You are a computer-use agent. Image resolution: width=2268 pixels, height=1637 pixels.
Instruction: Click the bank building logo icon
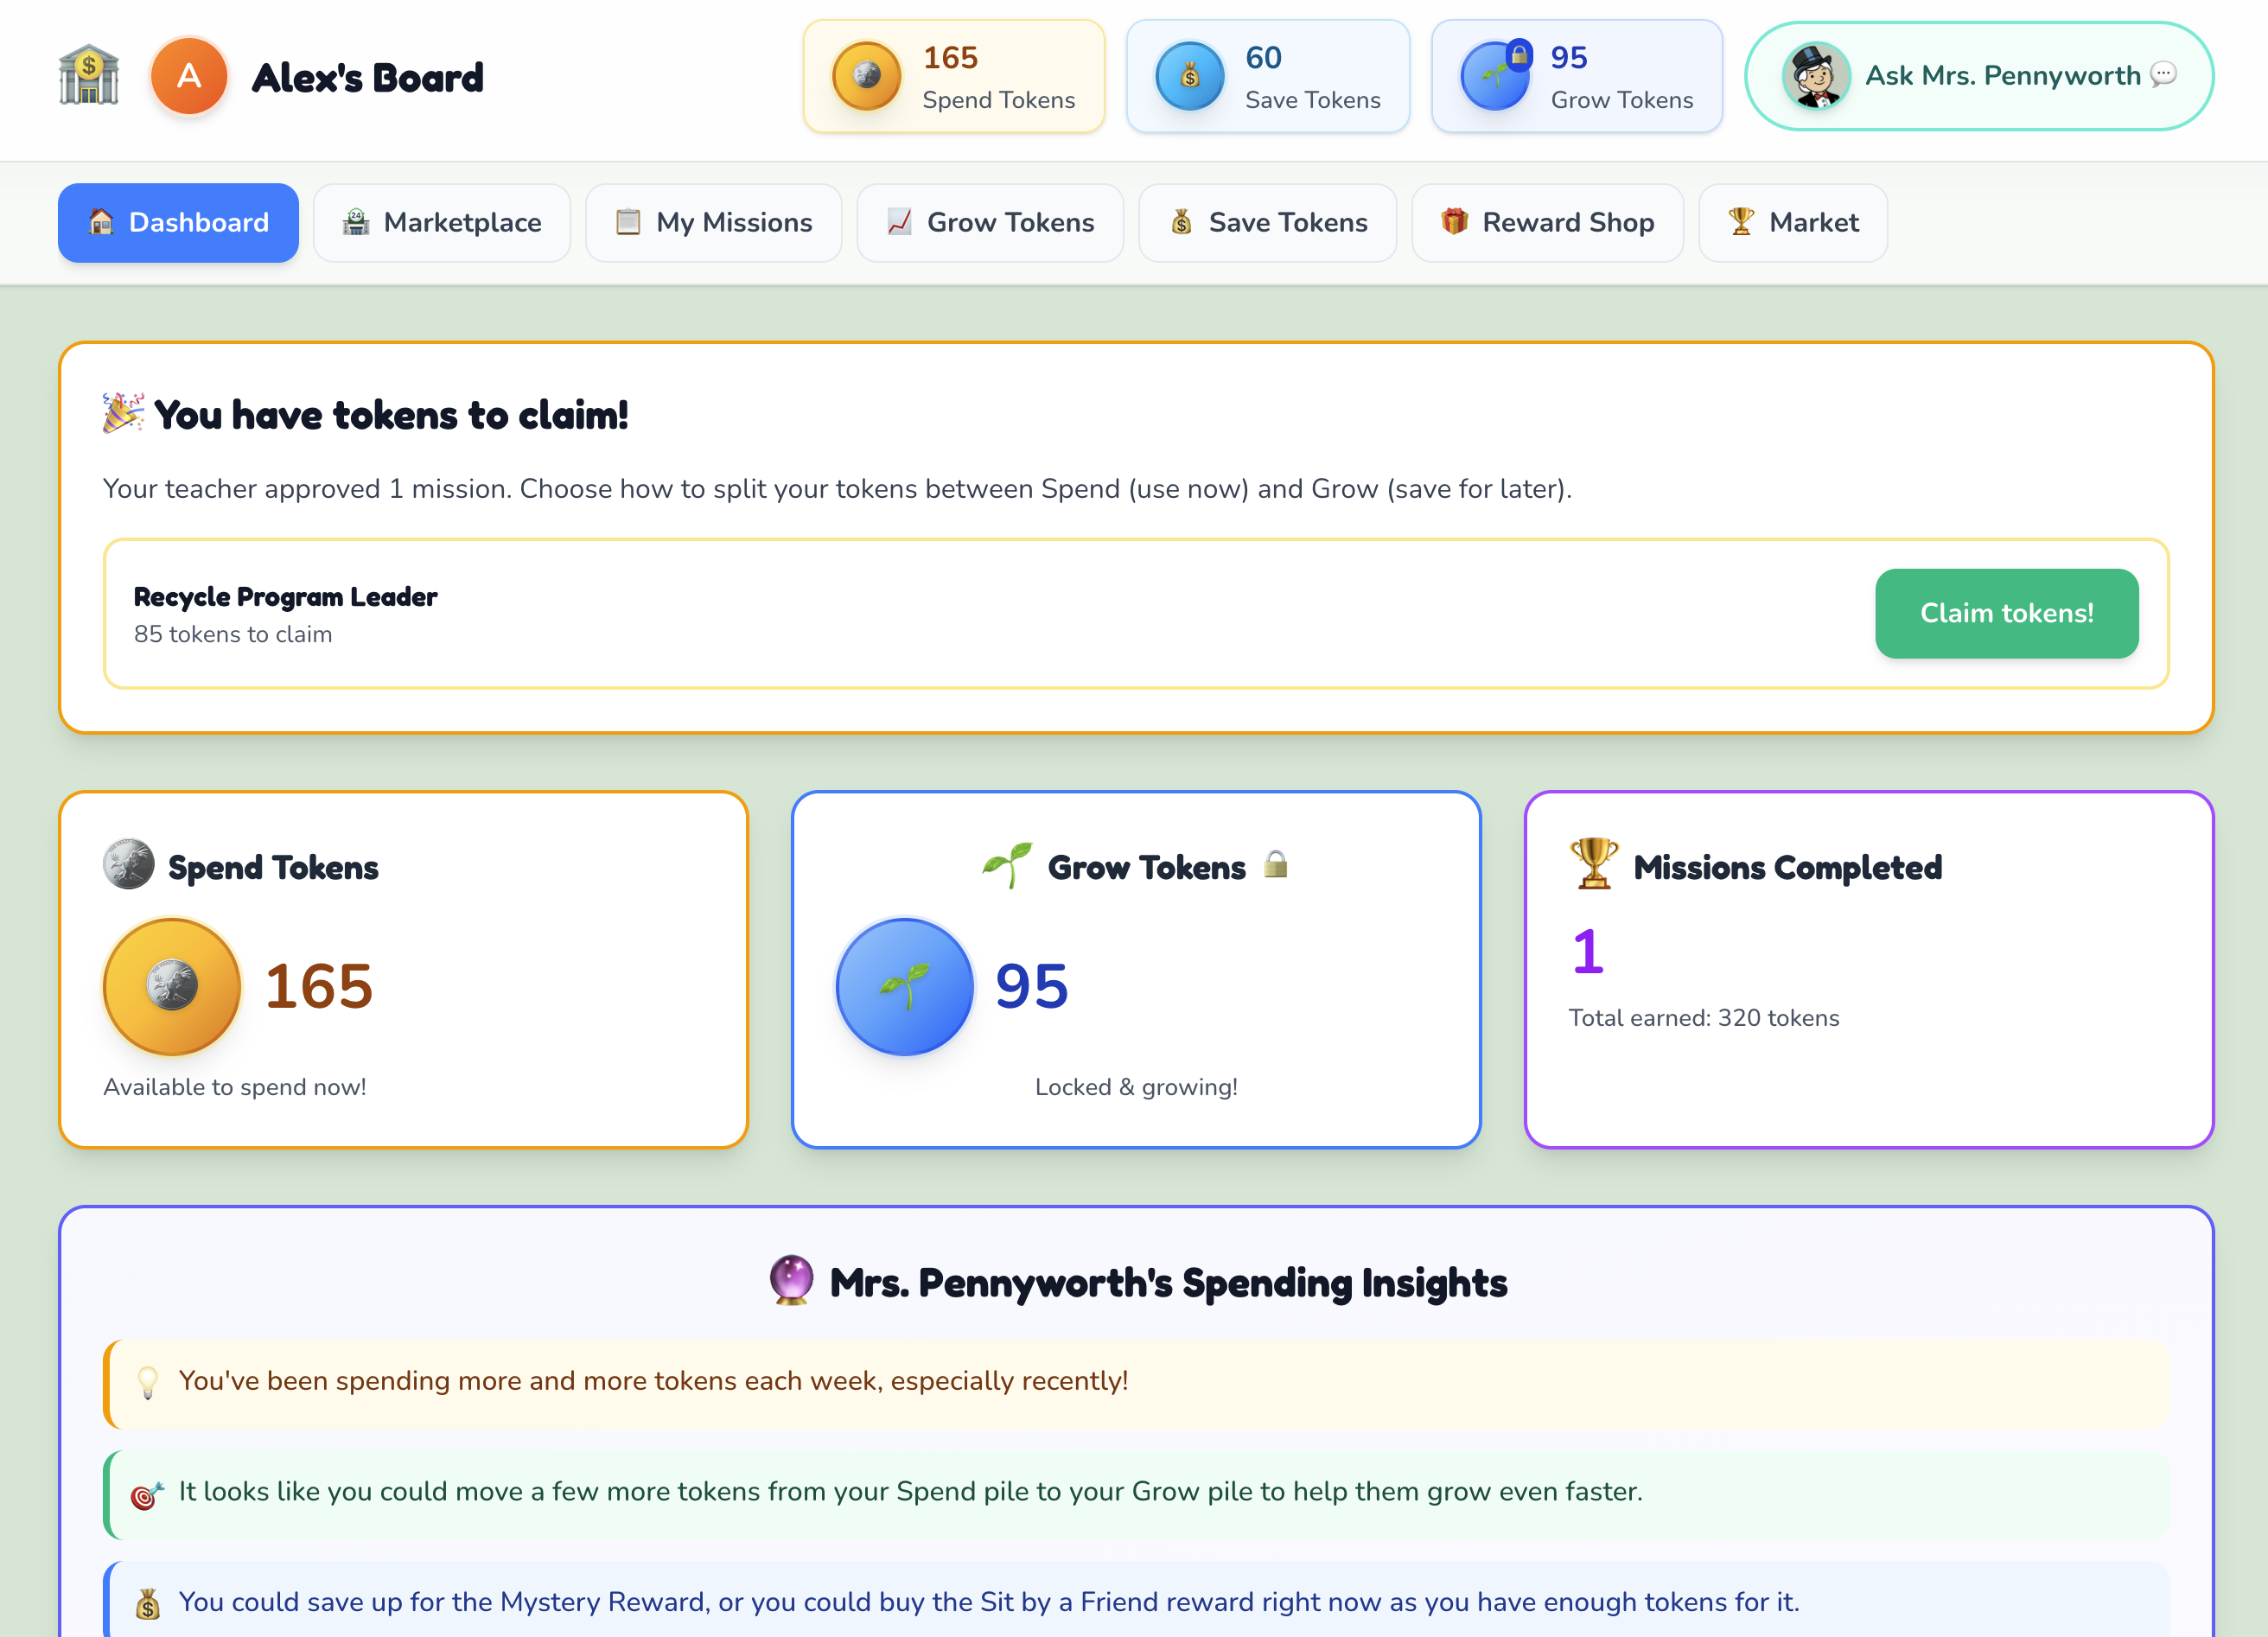click(89, 76)
